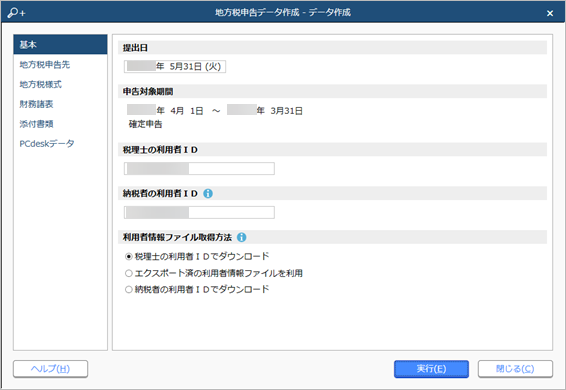The height and width of the screenshot is (390, 566).
Task: Switch to 添付書類 section
Action: 36,124
